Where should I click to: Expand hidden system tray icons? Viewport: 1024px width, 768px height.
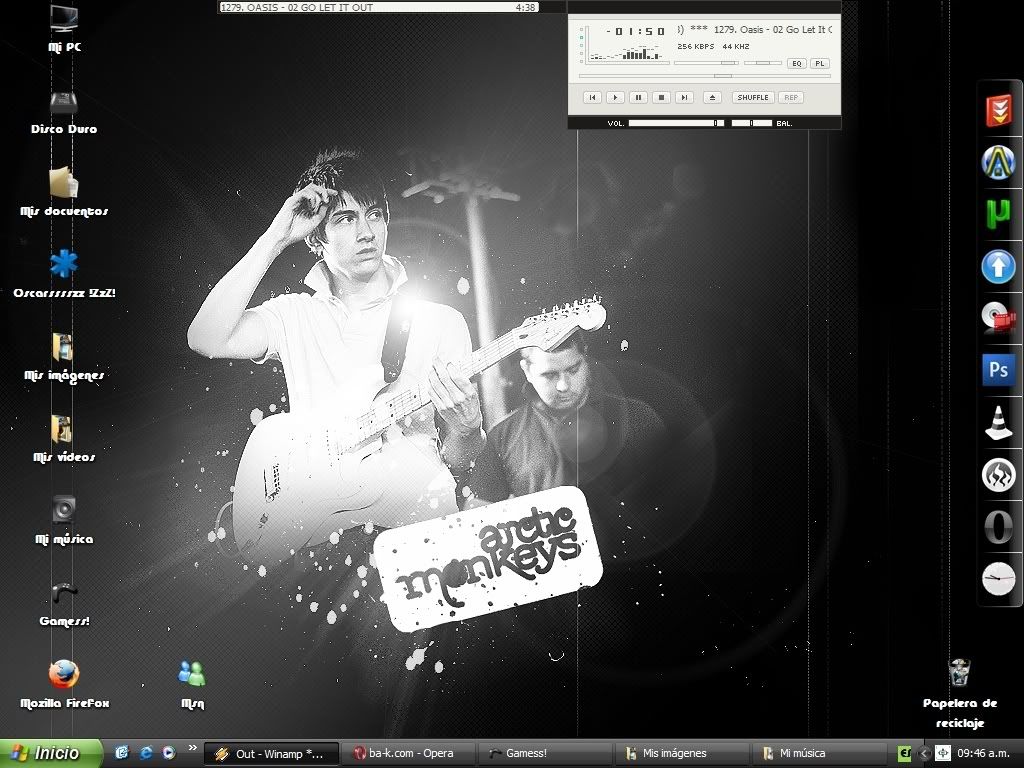click(923, 754)
